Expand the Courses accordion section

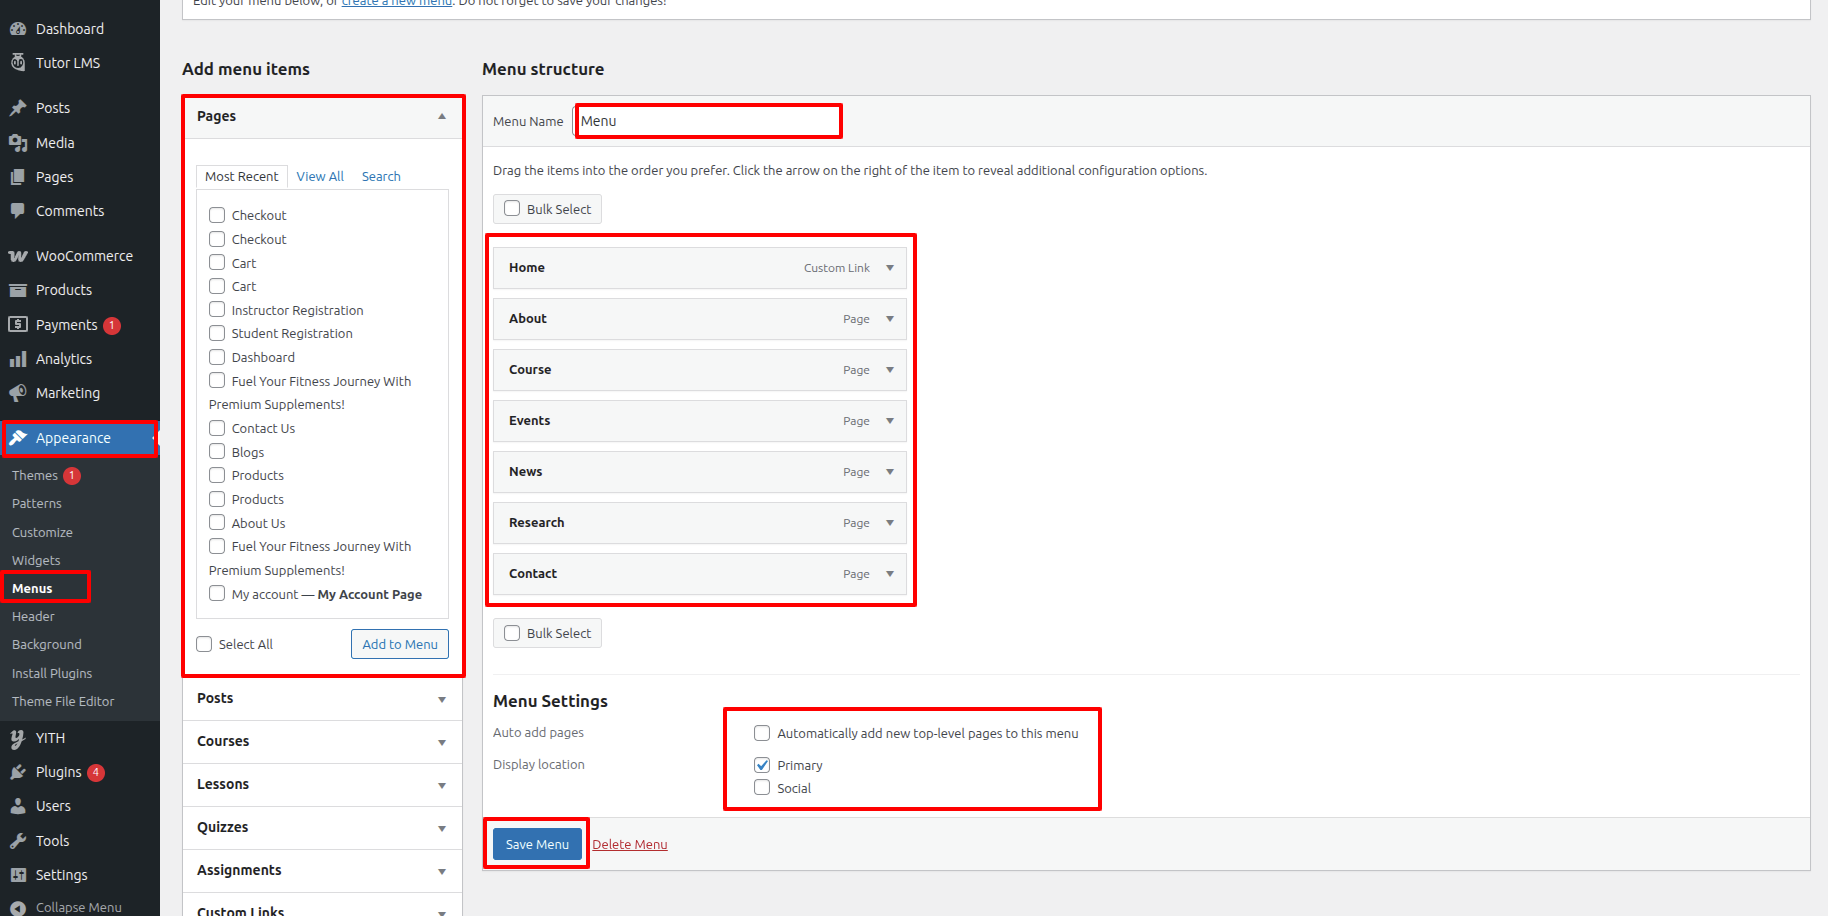click(x=322, y=742)
